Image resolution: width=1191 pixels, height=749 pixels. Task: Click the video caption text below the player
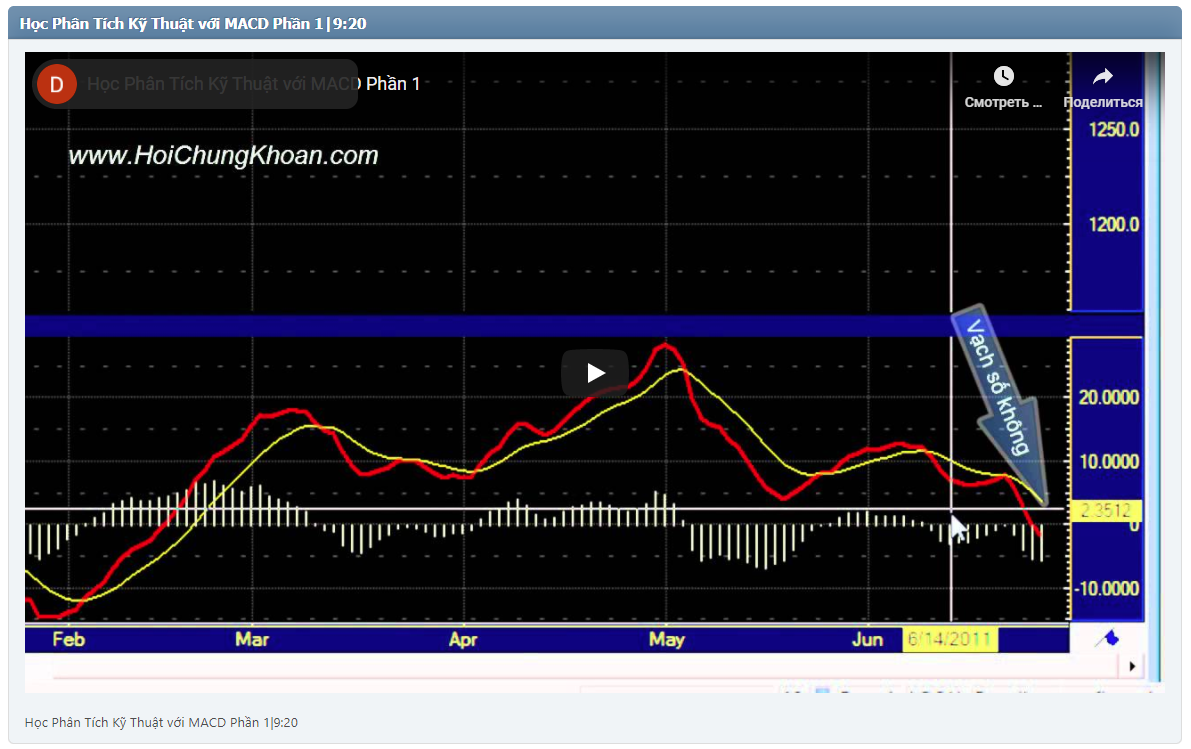click(x=161, y=722)
